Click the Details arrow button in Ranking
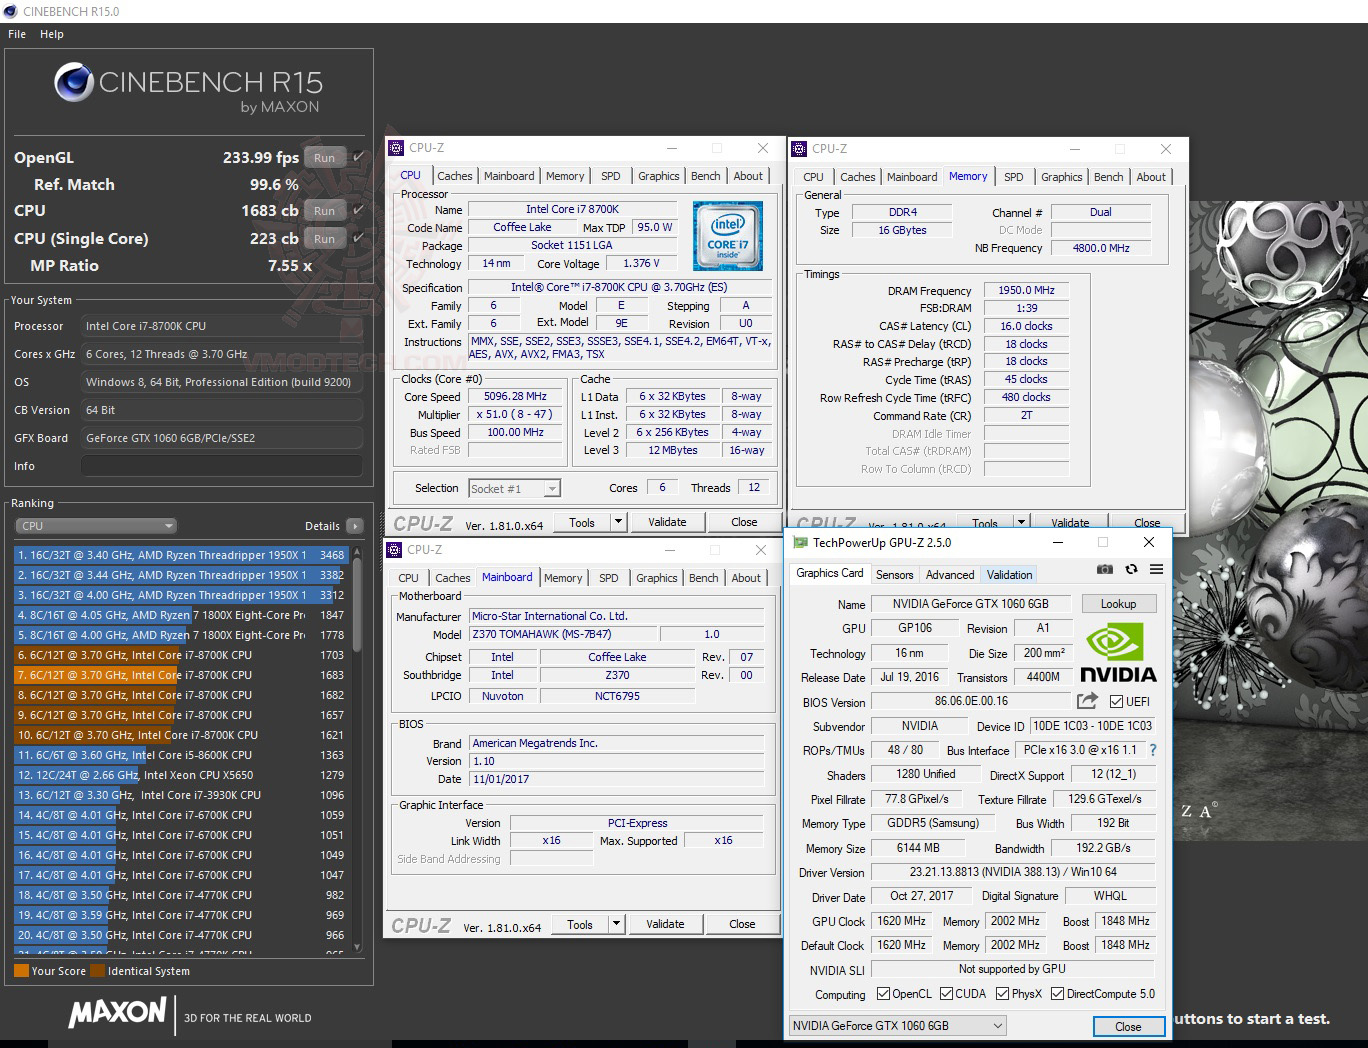This screenshot has width=1368, height=1048. click(354, 526)
